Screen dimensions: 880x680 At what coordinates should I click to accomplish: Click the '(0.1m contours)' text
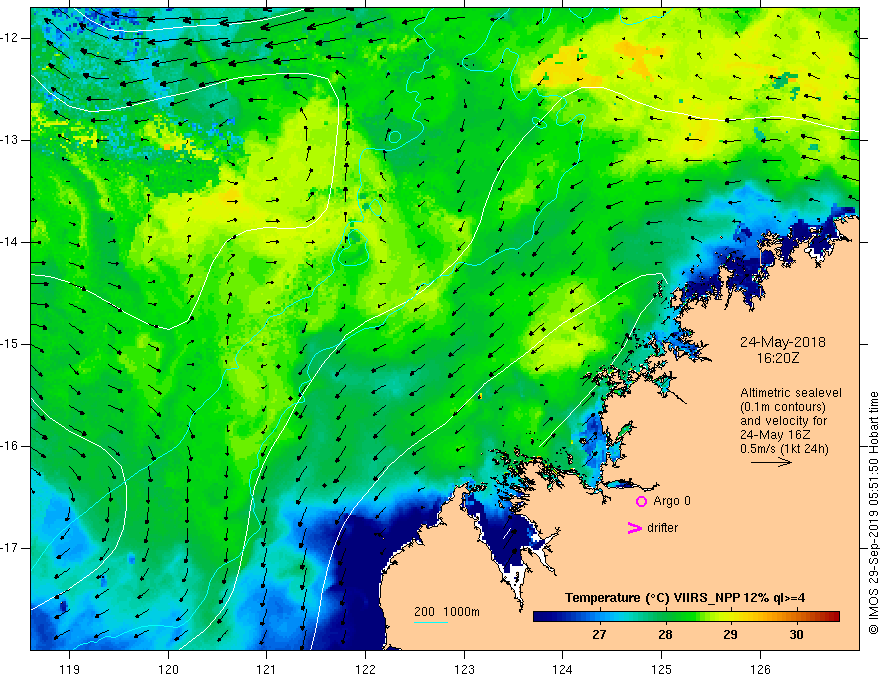pyautogui.click(x=782, y=407)
